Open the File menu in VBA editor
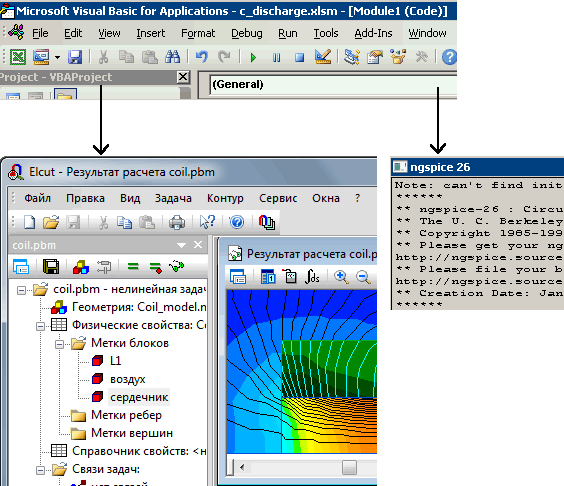564x486 pixels. click(40, 33)
